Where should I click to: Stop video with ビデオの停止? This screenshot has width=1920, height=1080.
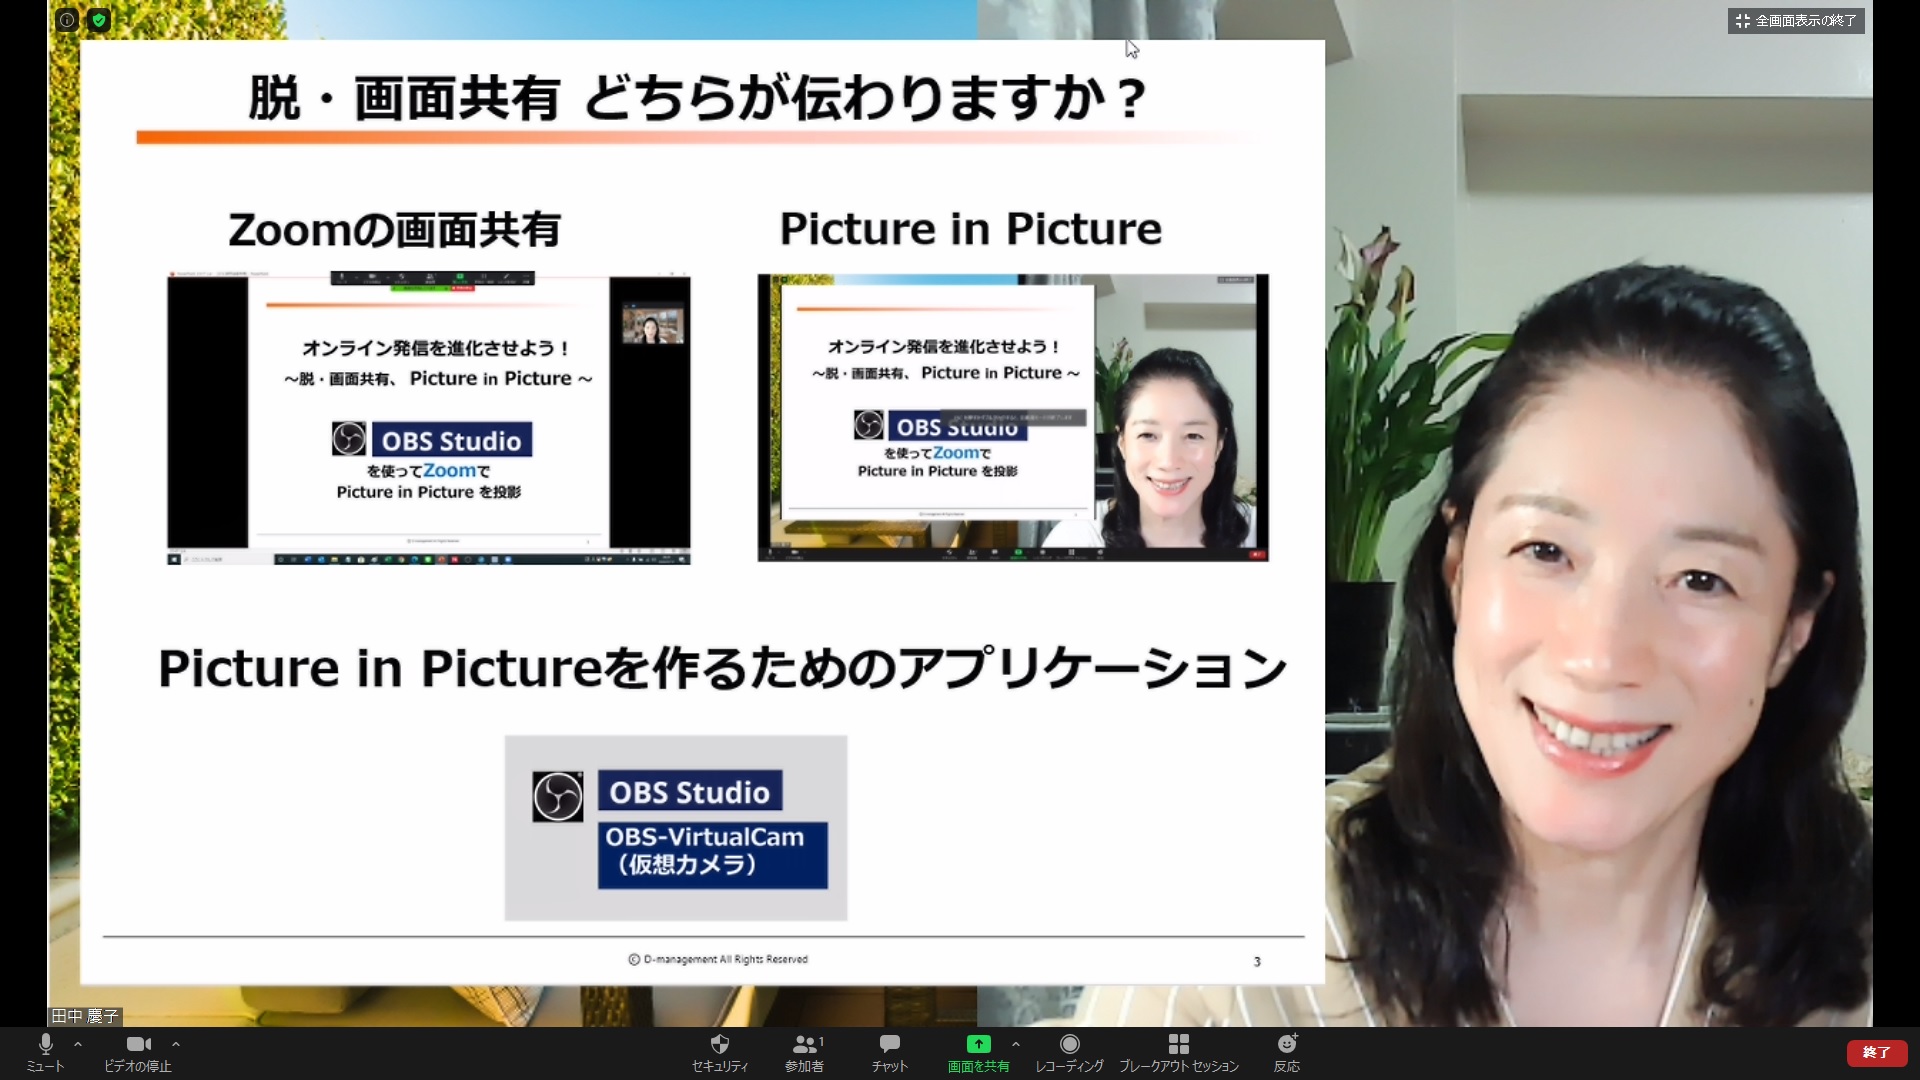[138, 1054]
